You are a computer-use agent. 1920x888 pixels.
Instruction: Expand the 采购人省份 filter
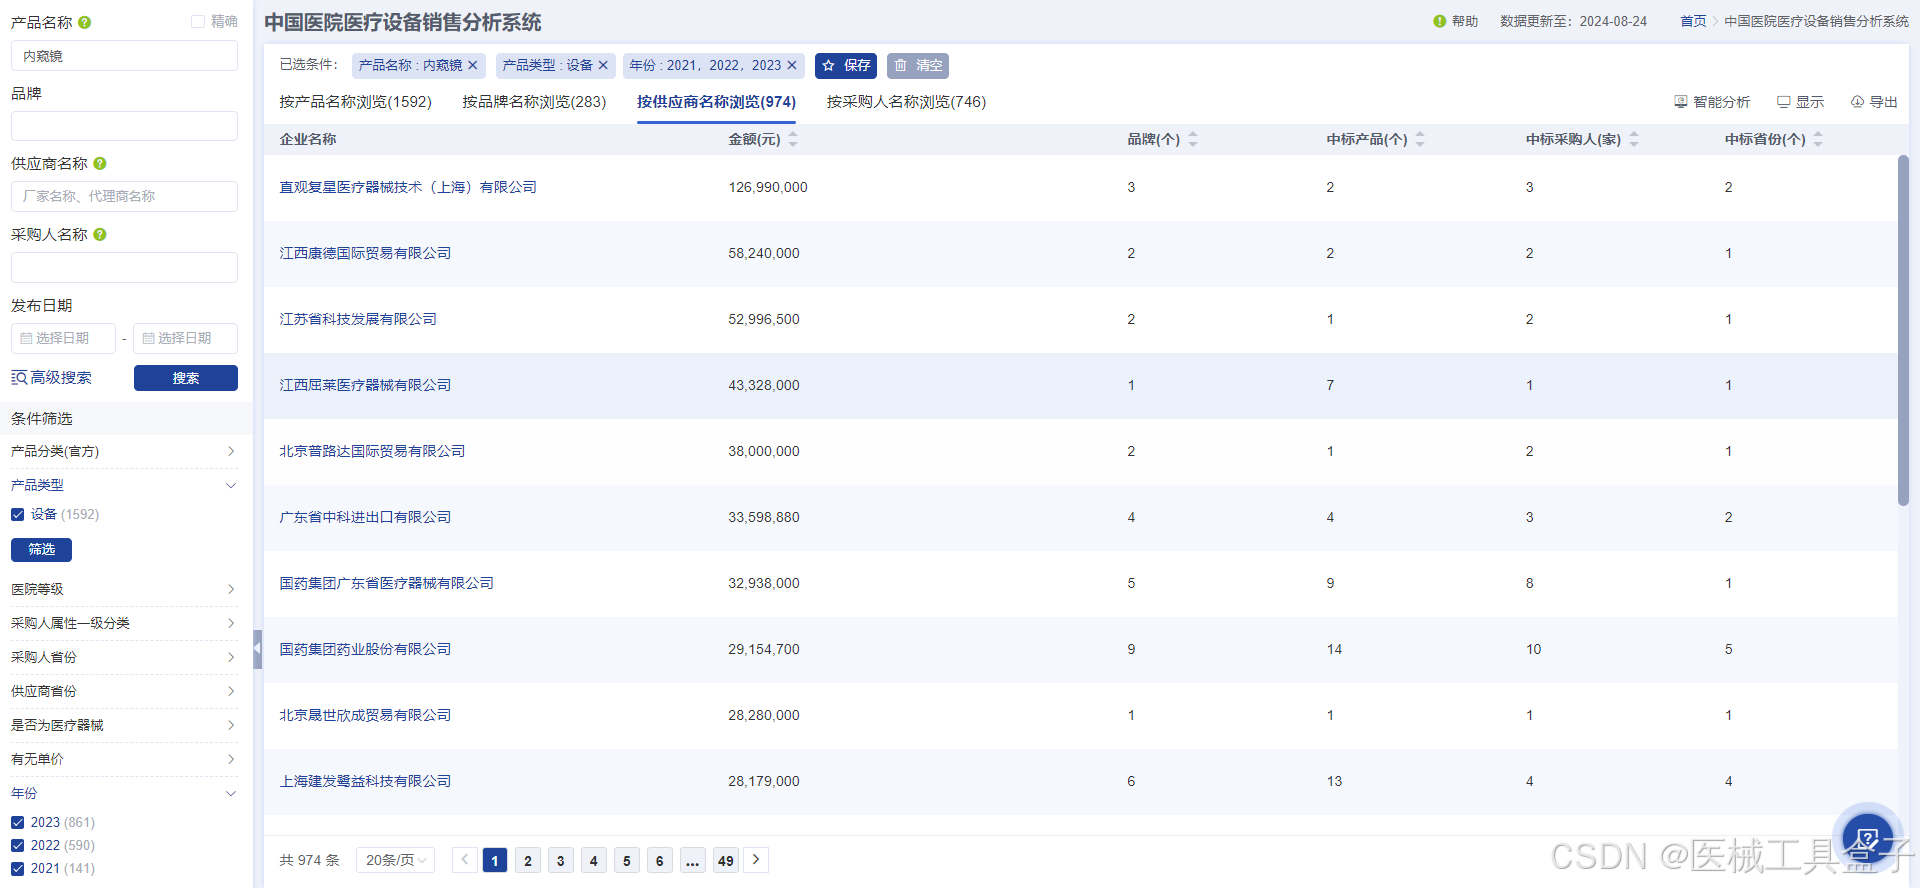pyautogui.click(x=124, y=657)
